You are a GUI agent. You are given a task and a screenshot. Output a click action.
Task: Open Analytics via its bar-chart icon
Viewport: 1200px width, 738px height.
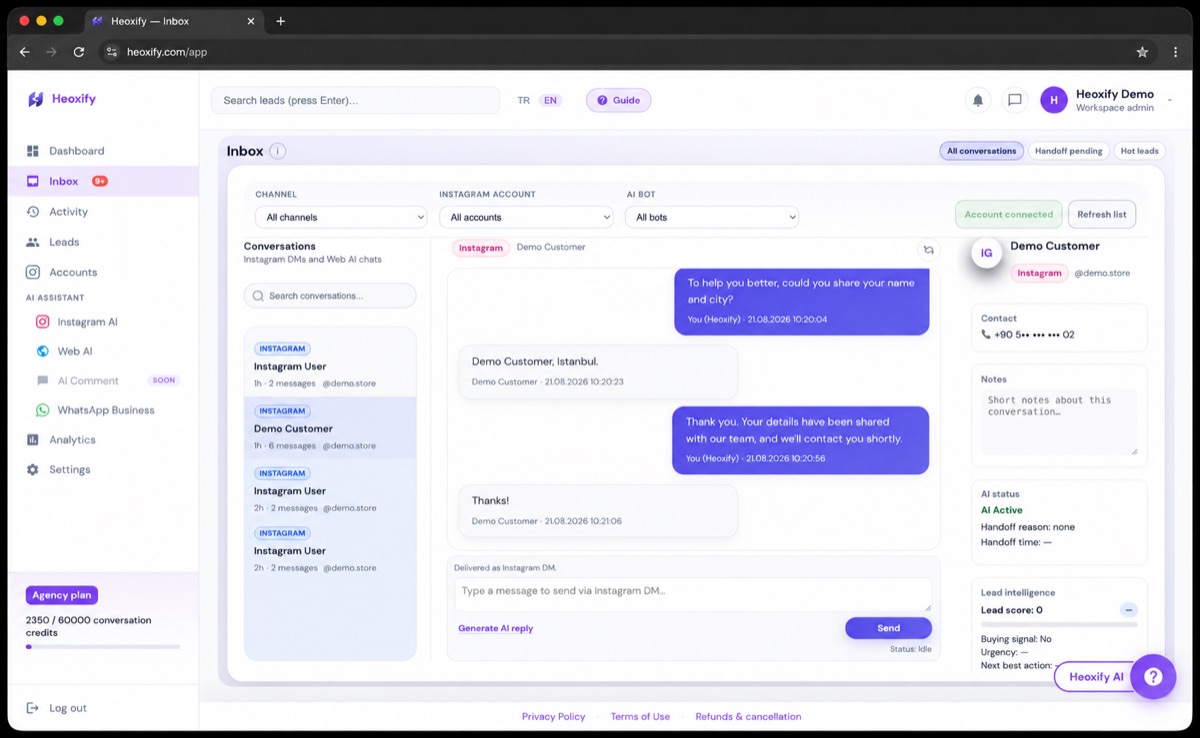pyautogui.click(x=33, y=440)
